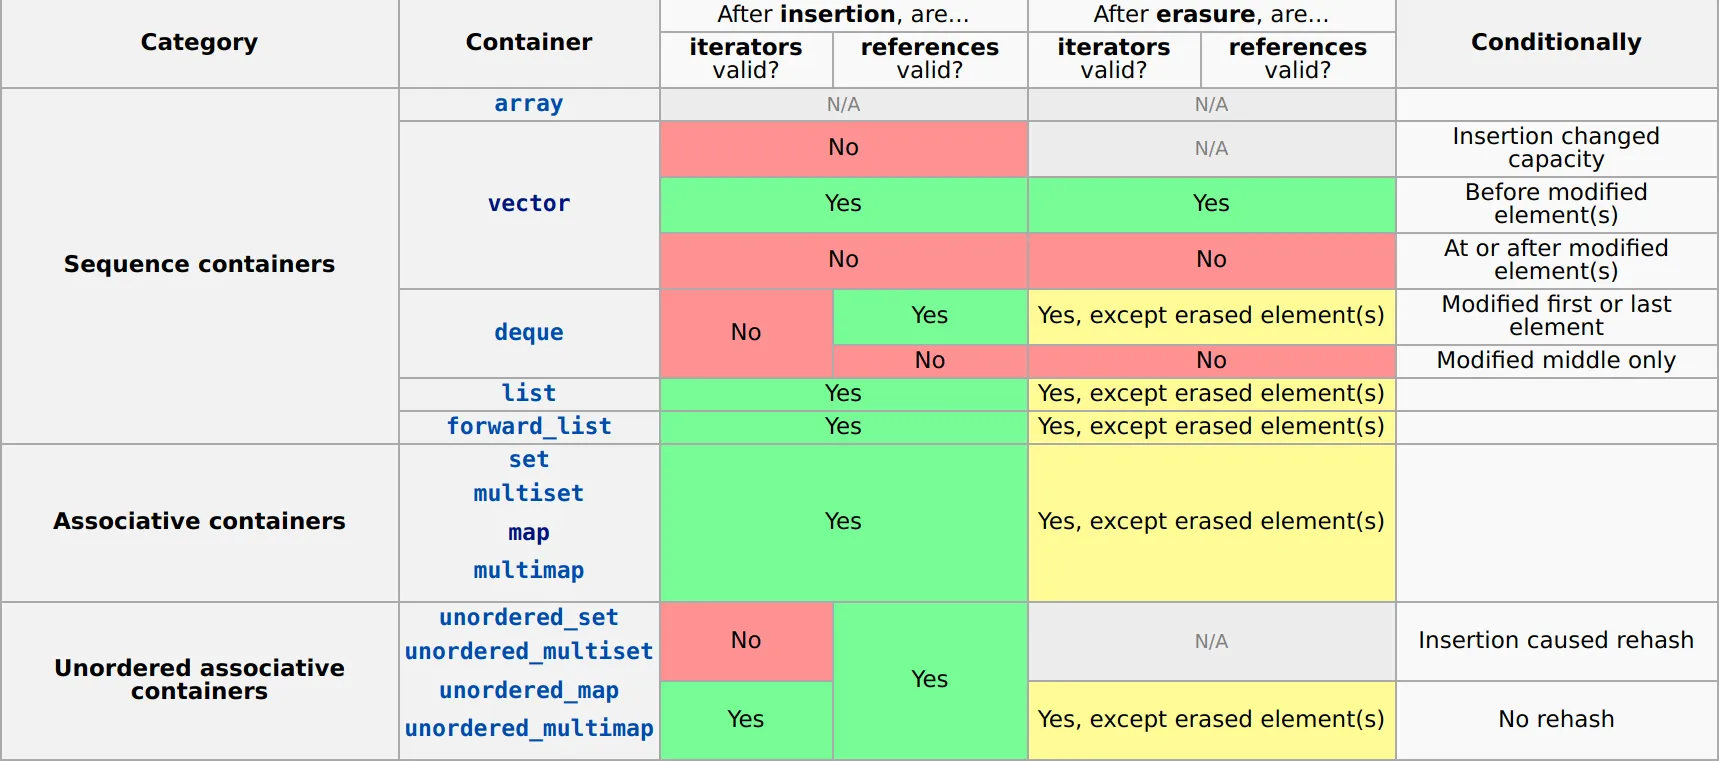This screenshot has width=1719, height=761.
Task: Open the unordered_multiset link
Action: point(528,652)
